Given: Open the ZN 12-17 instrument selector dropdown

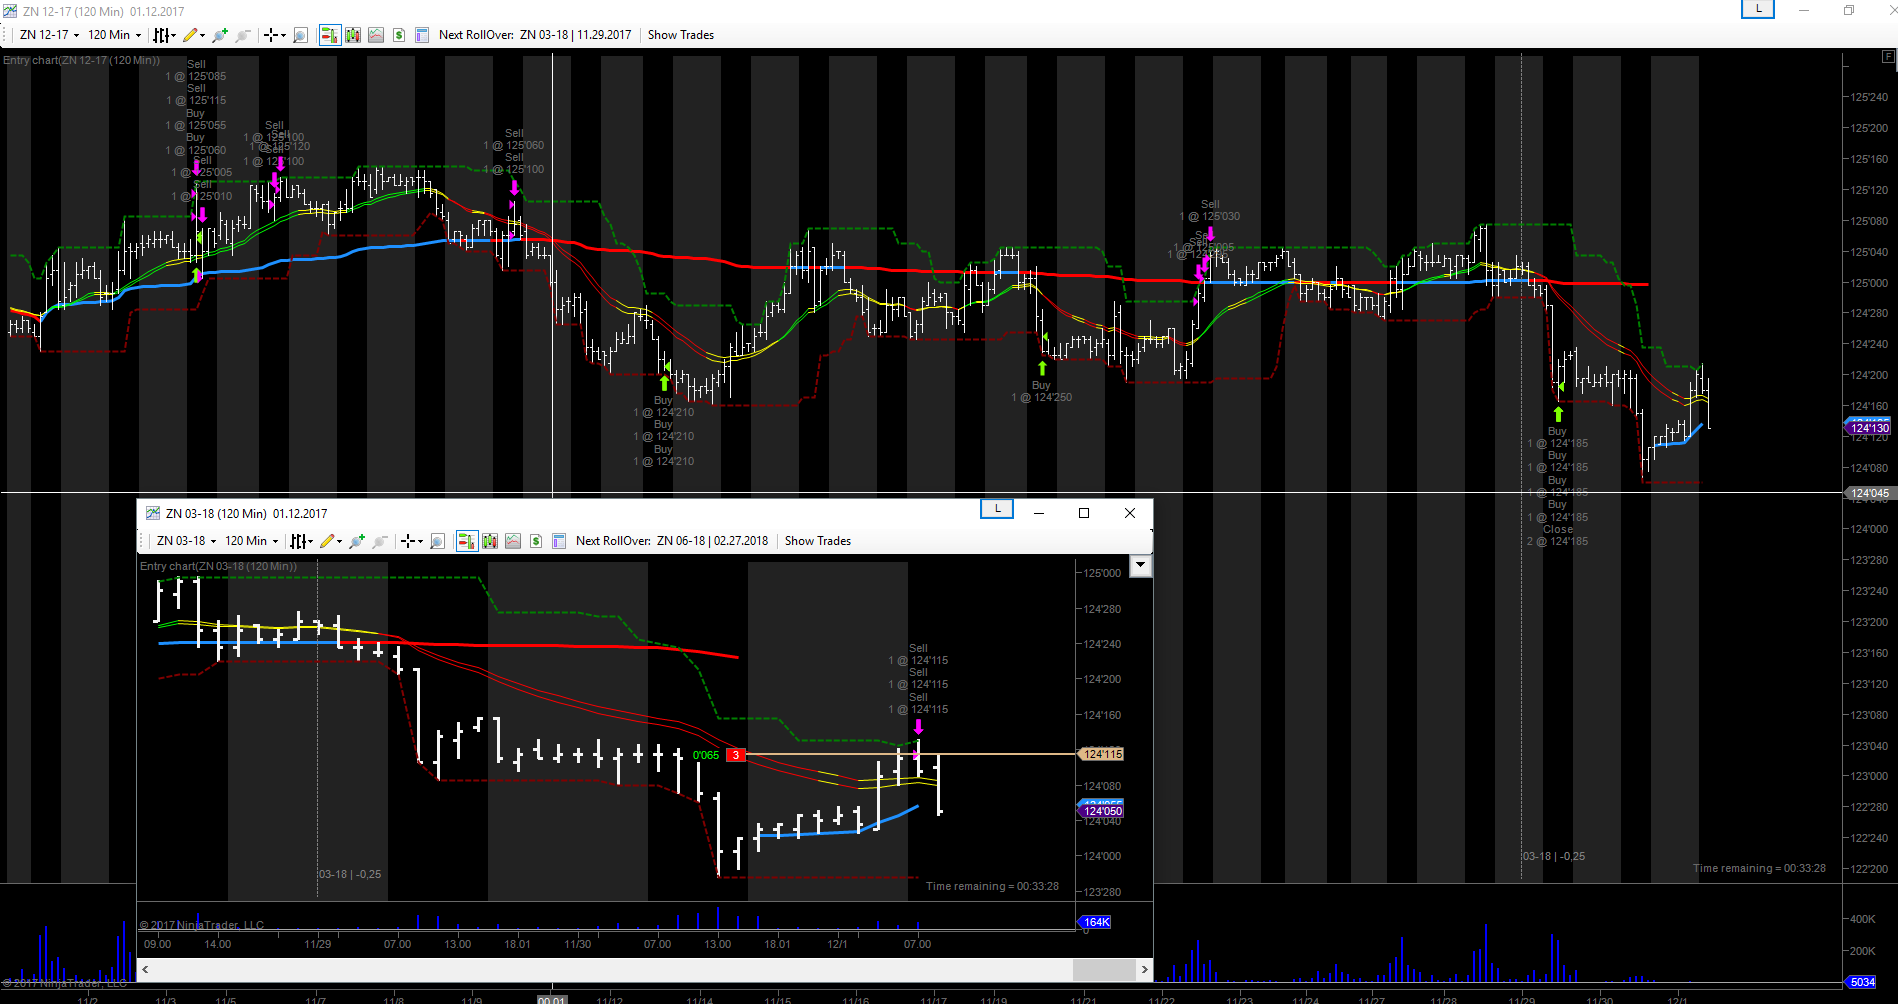Looking at the screenshot, I should 49,35.
